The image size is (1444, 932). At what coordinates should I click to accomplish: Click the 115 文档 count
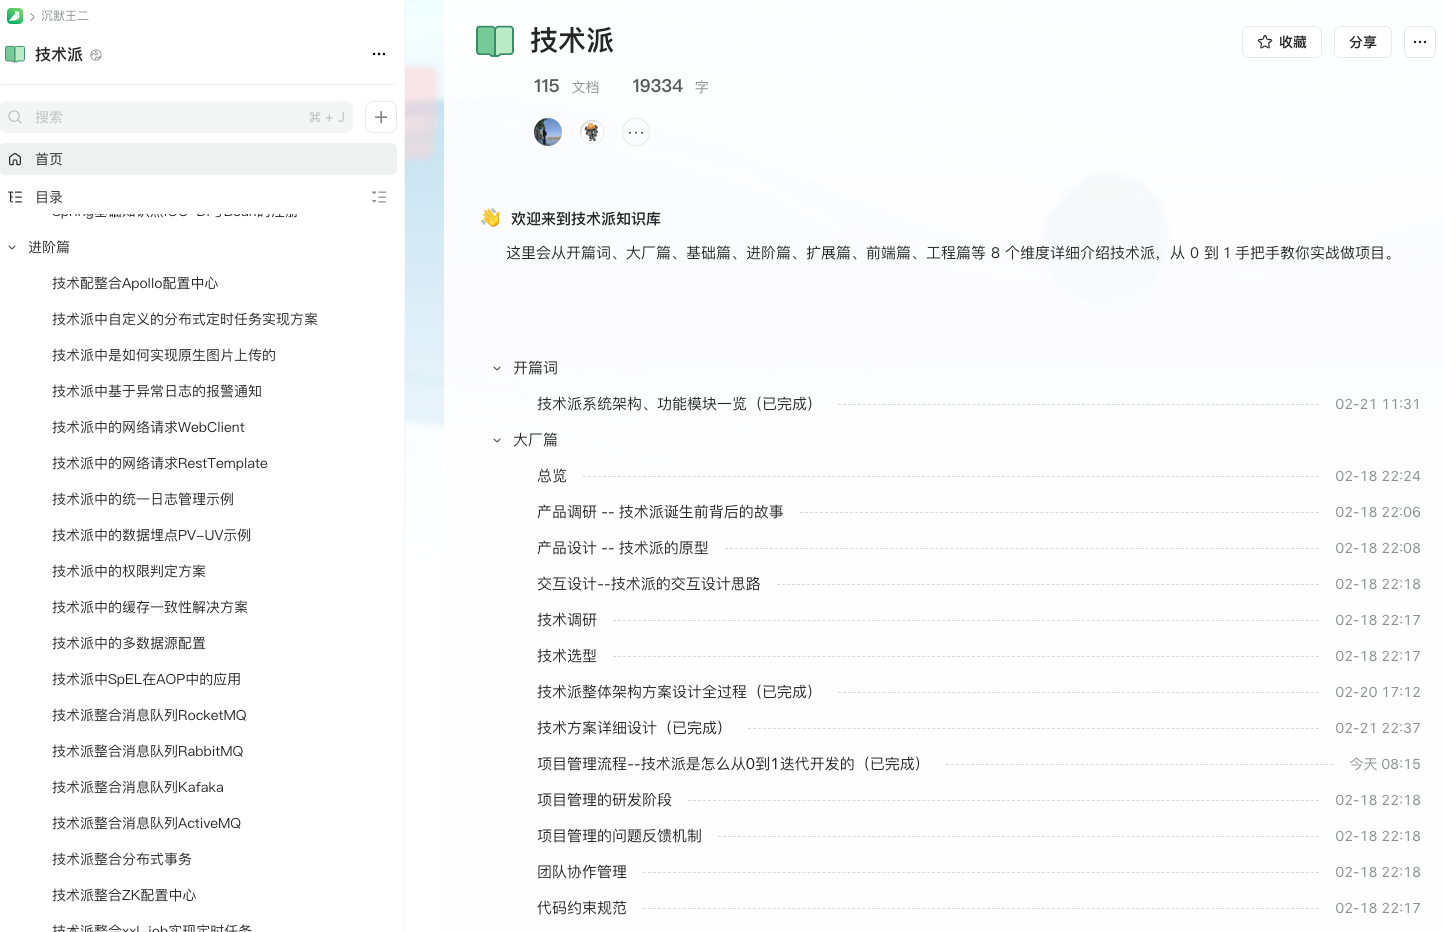point(567,87)
